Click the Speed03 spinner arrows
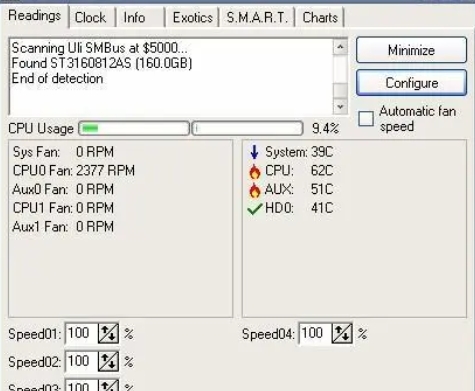Screen dimensions: 475x391 click(x=108, y=385)
